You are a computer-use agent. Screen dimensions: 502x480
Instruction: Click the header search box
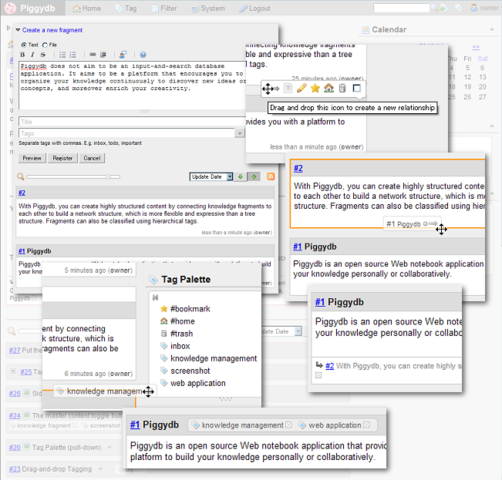coord(401,8)
